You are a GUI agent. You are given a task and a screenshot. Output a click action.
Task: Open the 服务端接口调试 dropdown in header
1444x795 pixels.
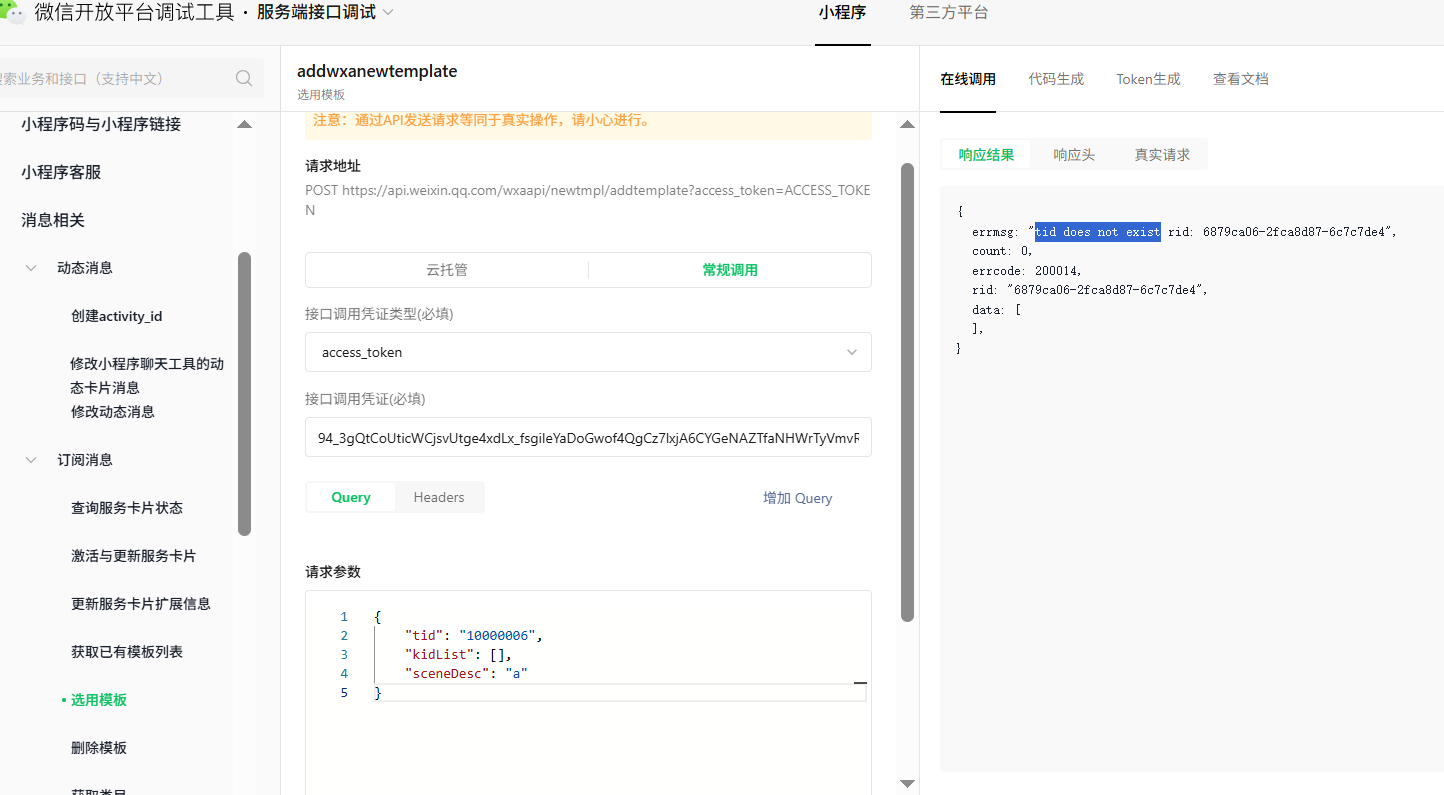[325, 12]
